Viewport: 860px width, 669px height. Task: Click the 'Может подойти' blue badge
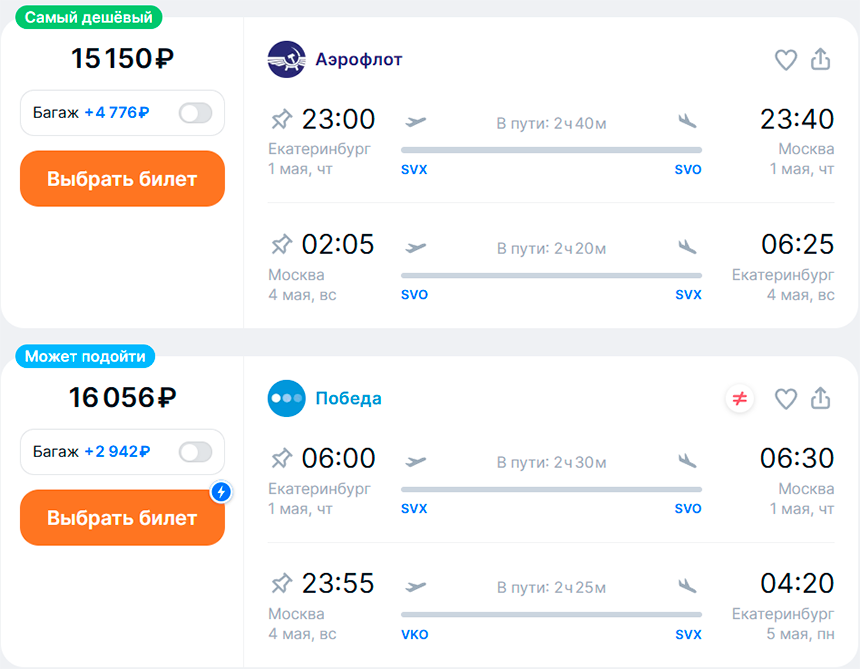pos(85,356)
